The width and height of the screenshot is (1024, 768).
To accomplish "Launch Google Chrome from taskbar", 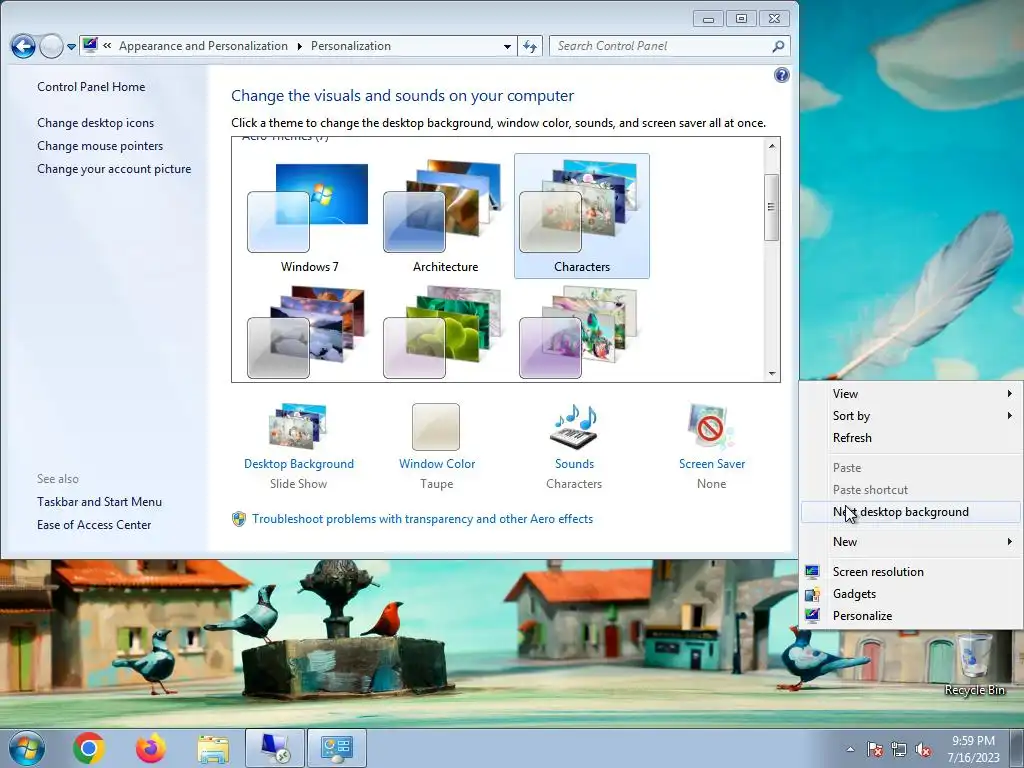I will point(89,748).
